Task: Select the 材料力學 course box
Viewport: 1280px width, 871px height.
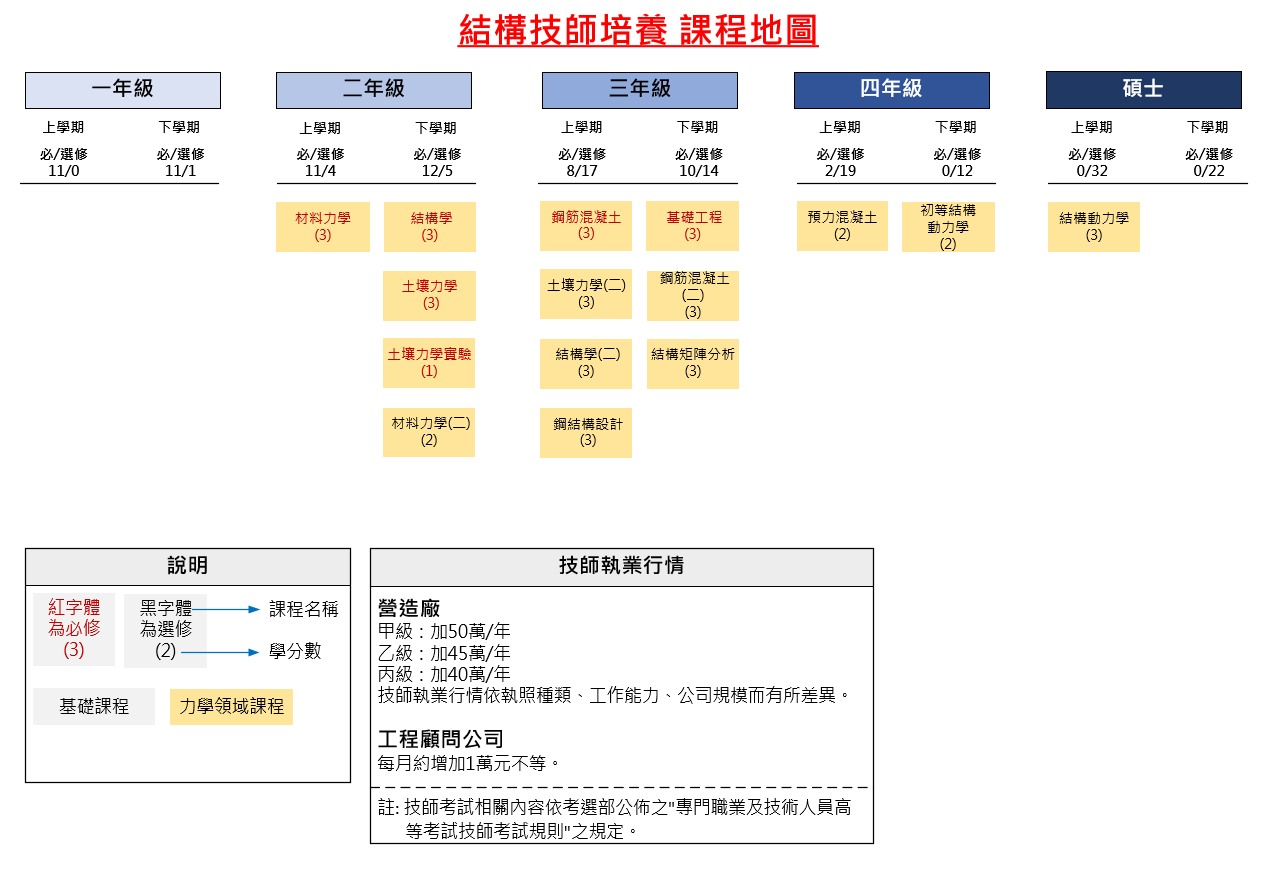Action: tap(323, 226)
